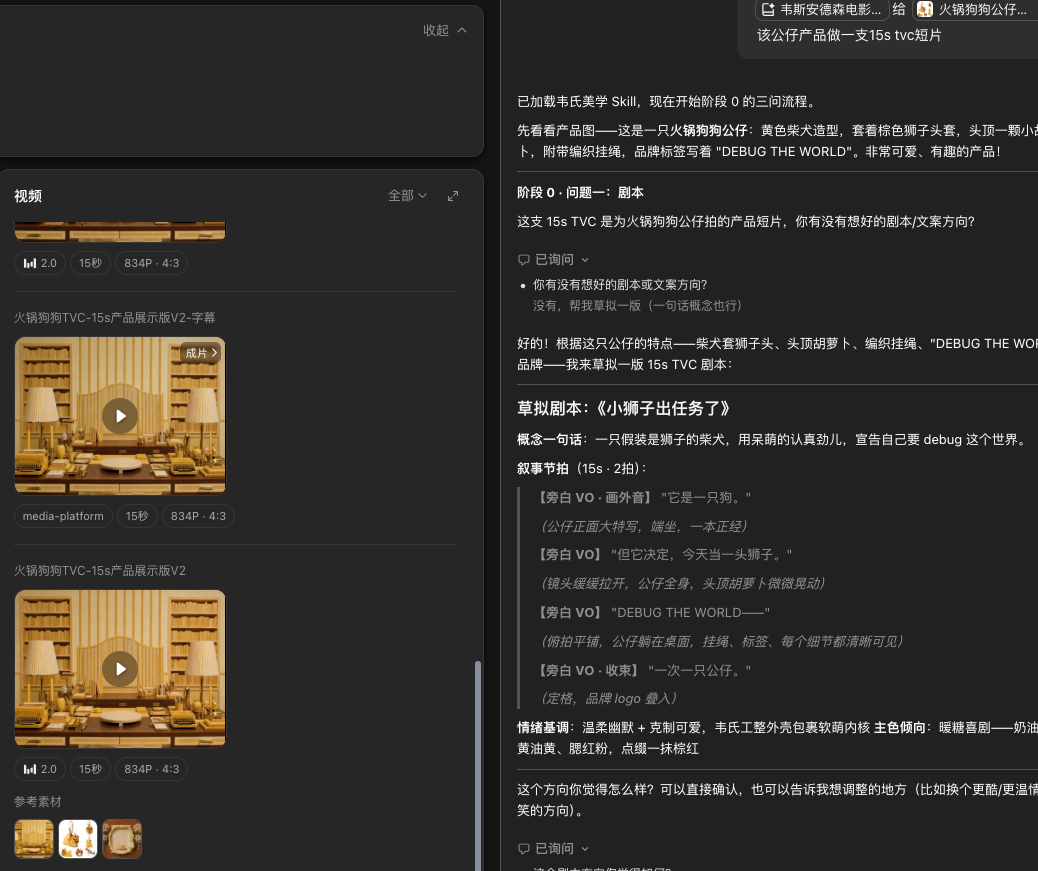The height and width of the screenshot is (871, 1038).
Task: Click the question 你有没有想好的剧本或文案方向？
Action: (x=620, y=285)
